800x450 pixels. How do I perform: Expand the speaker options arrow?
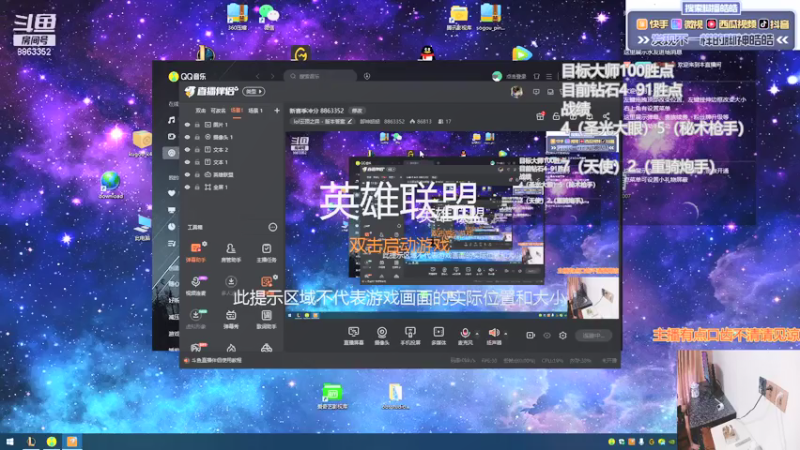[x=506, y=334]
